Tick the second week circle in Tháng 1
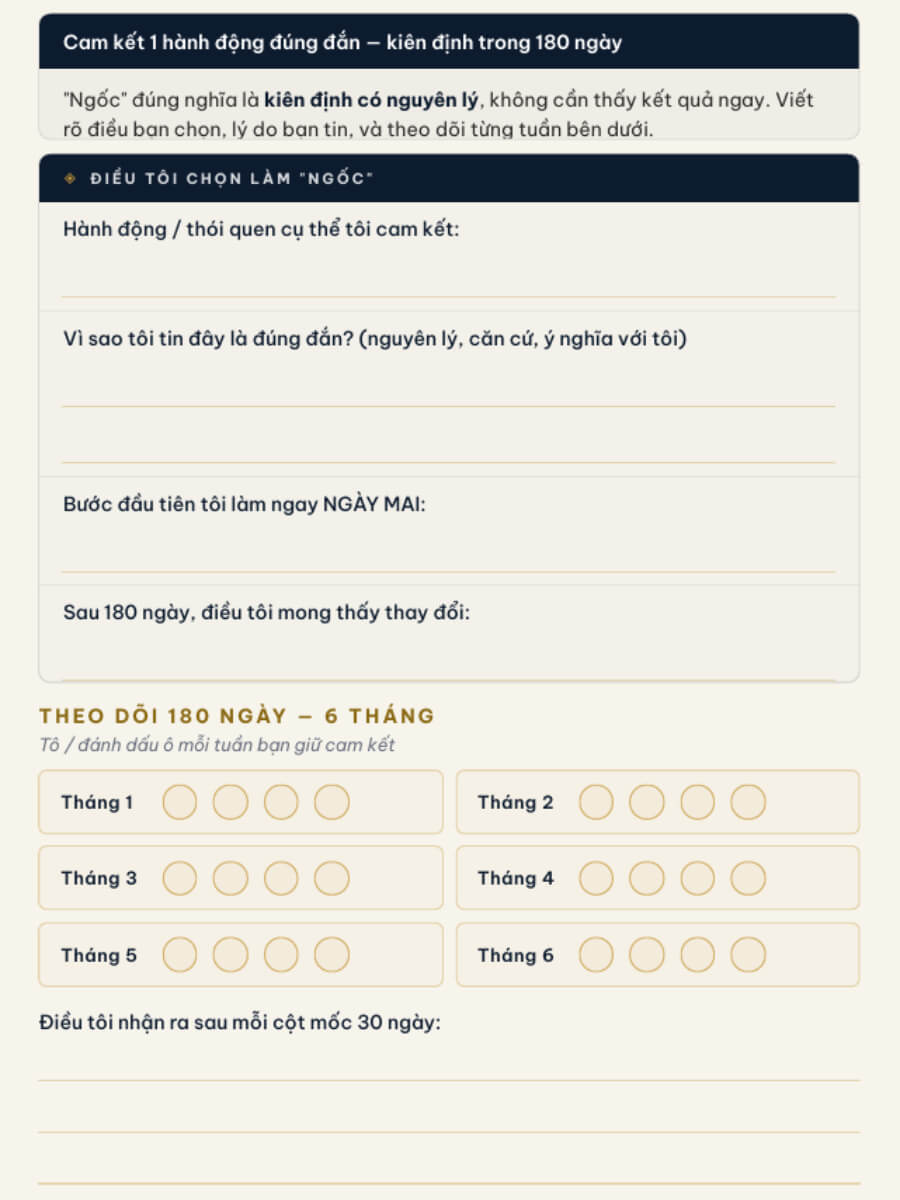The image size is (900, 1200). [230, 802]
